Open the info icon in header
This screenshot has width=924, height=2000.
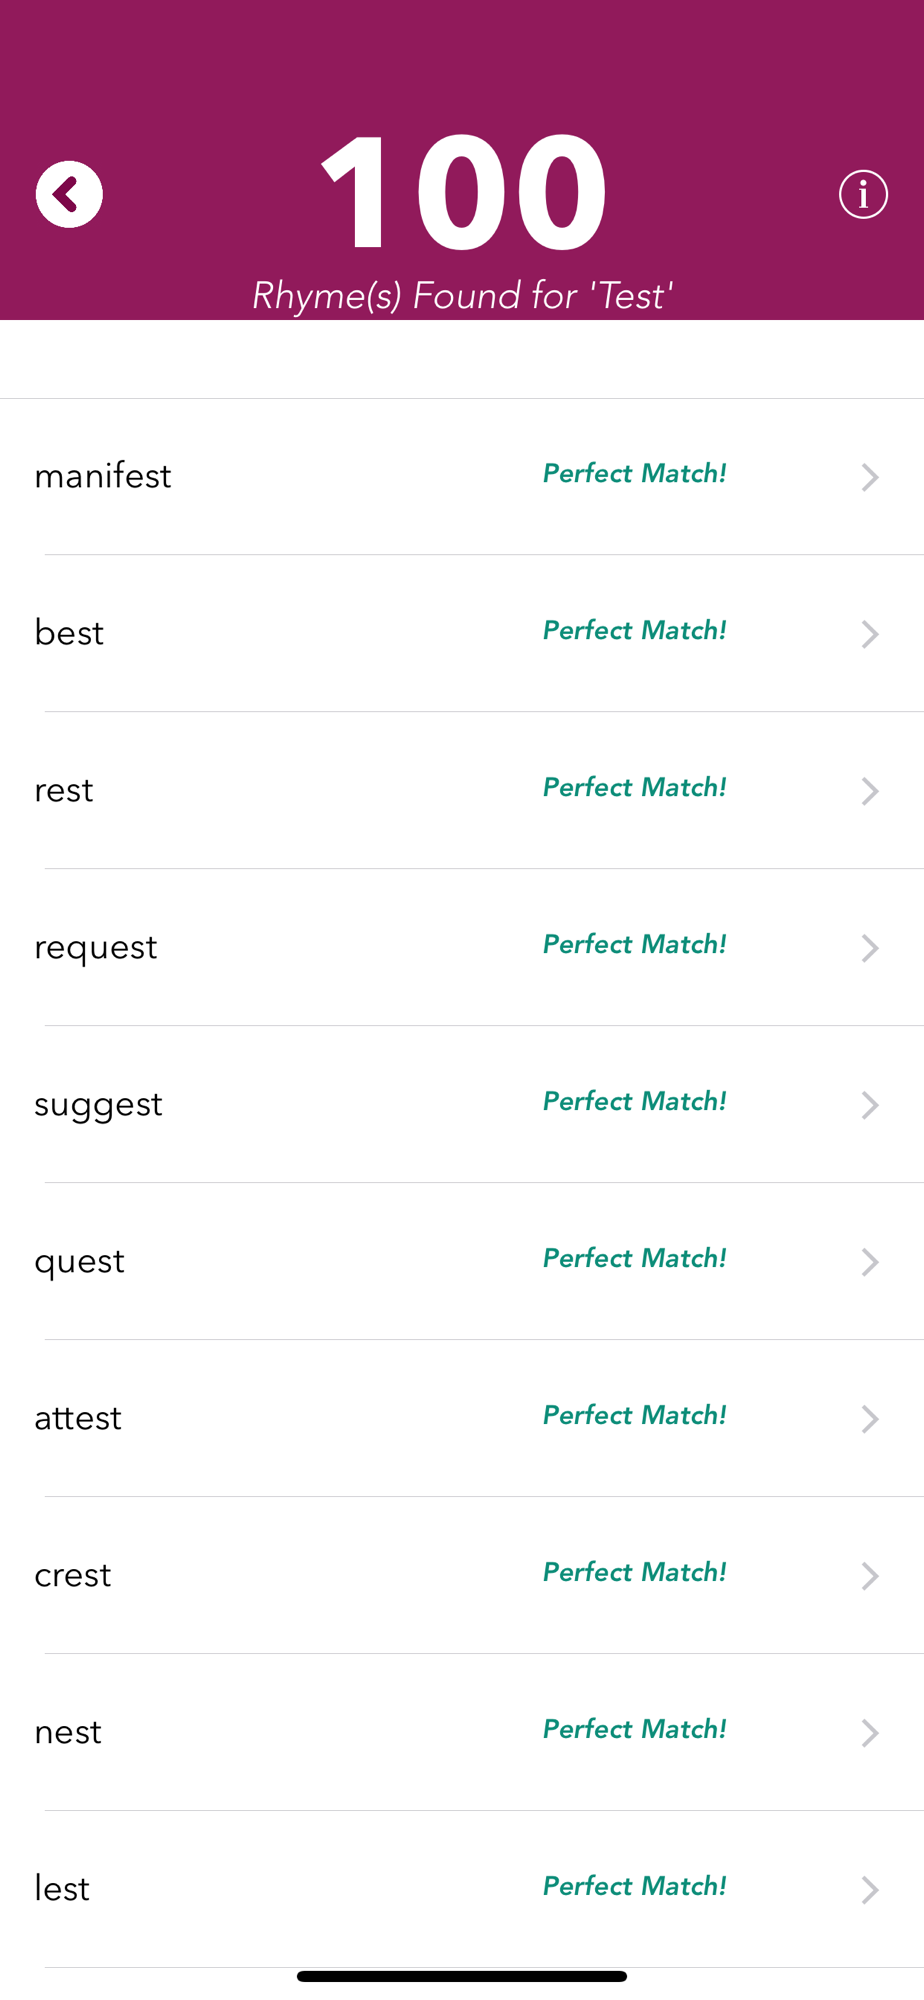point(863,194)
